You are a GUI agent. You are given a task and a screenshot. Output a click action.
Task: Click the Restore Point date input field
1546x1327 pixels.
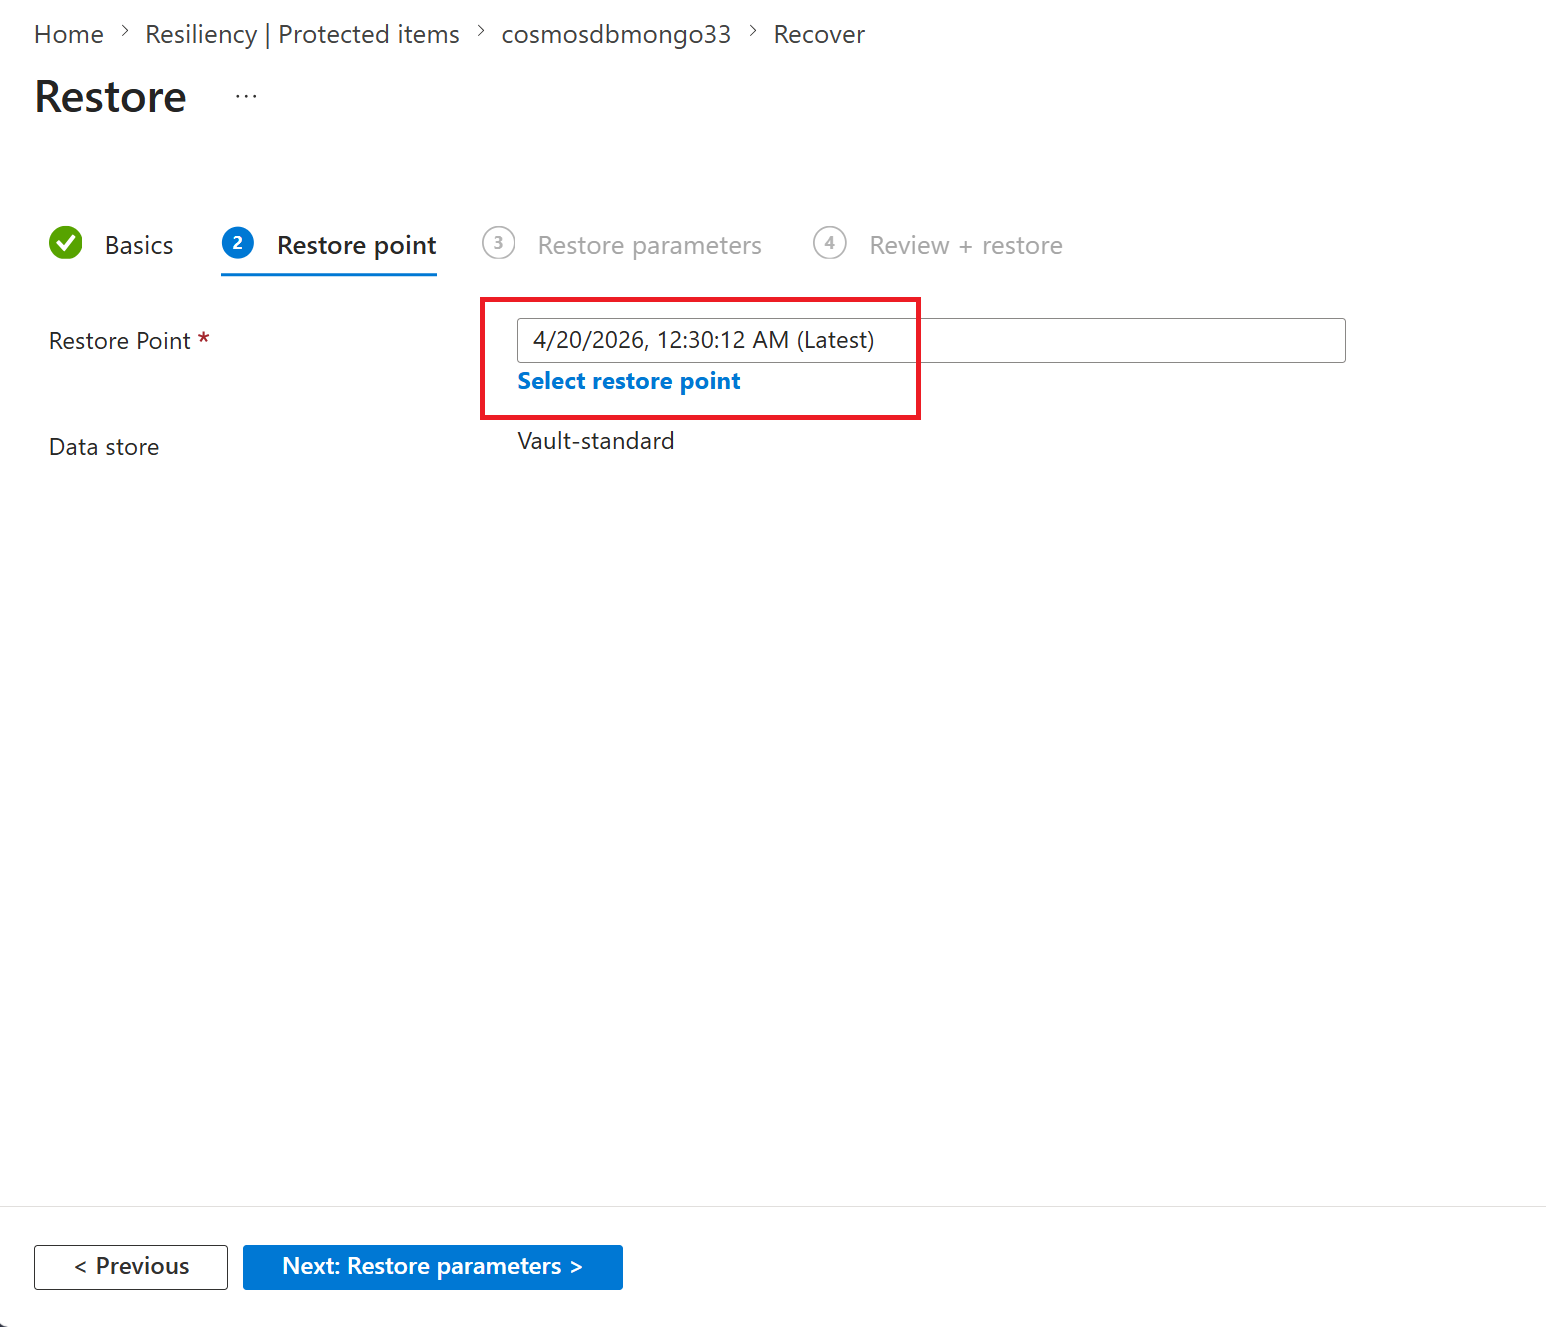tap(931, 340)
